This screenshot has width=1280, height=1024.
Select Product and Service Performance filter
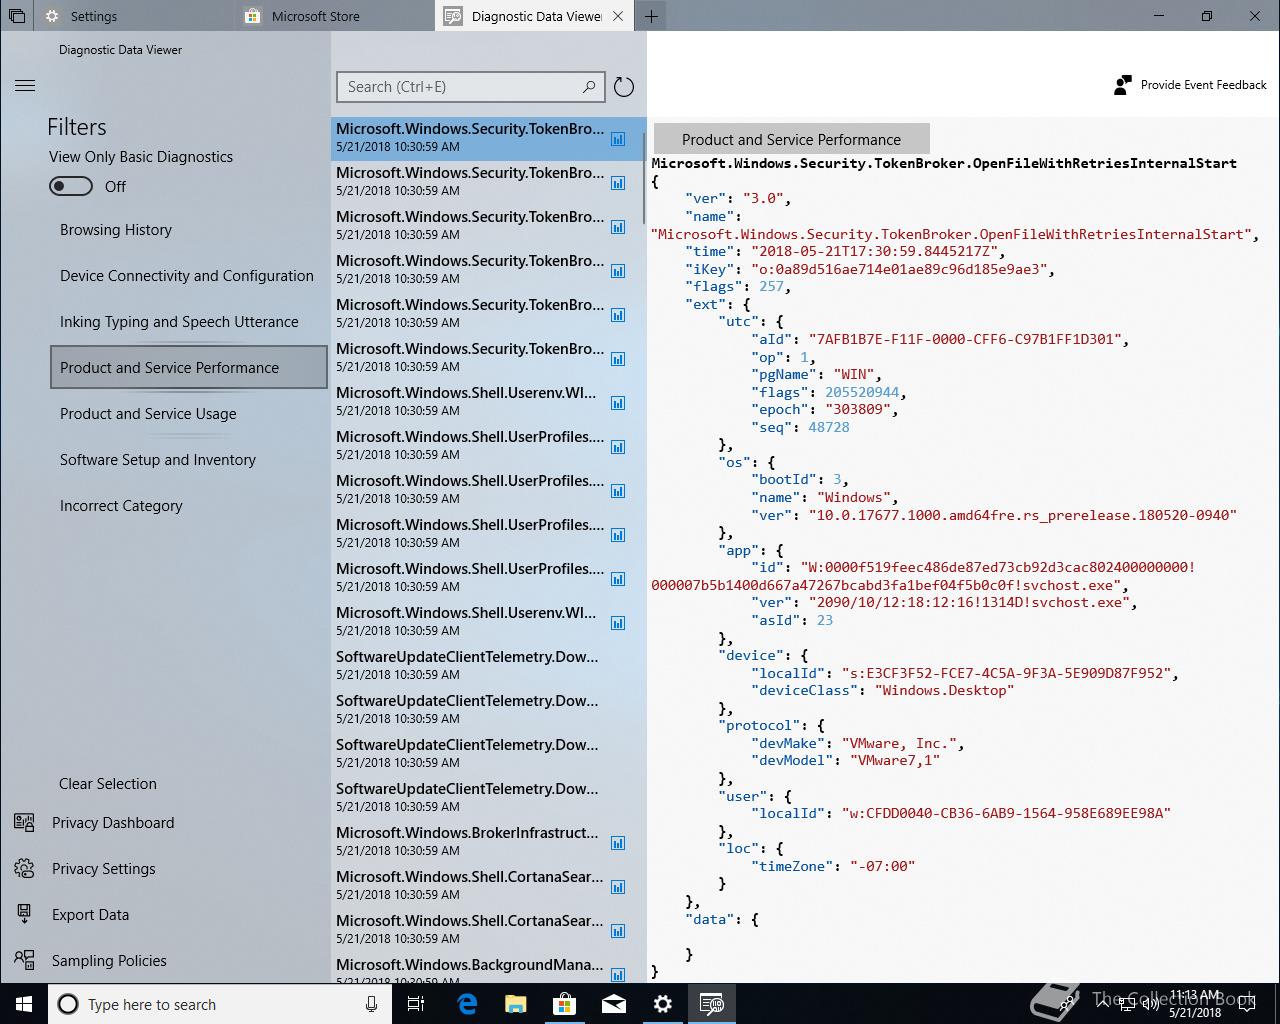(189, 367)
